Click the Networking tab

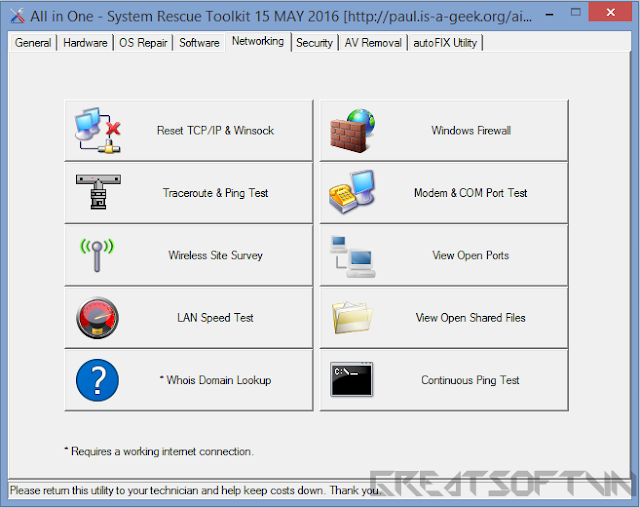(258, 41)
